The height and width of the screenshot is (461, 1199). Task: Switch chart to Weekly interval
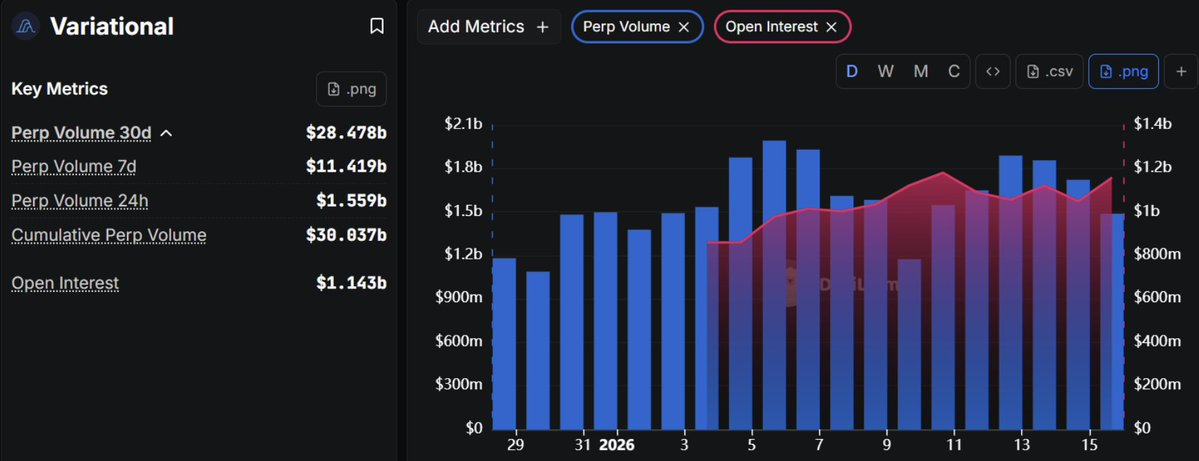click(x=886, y=71)
